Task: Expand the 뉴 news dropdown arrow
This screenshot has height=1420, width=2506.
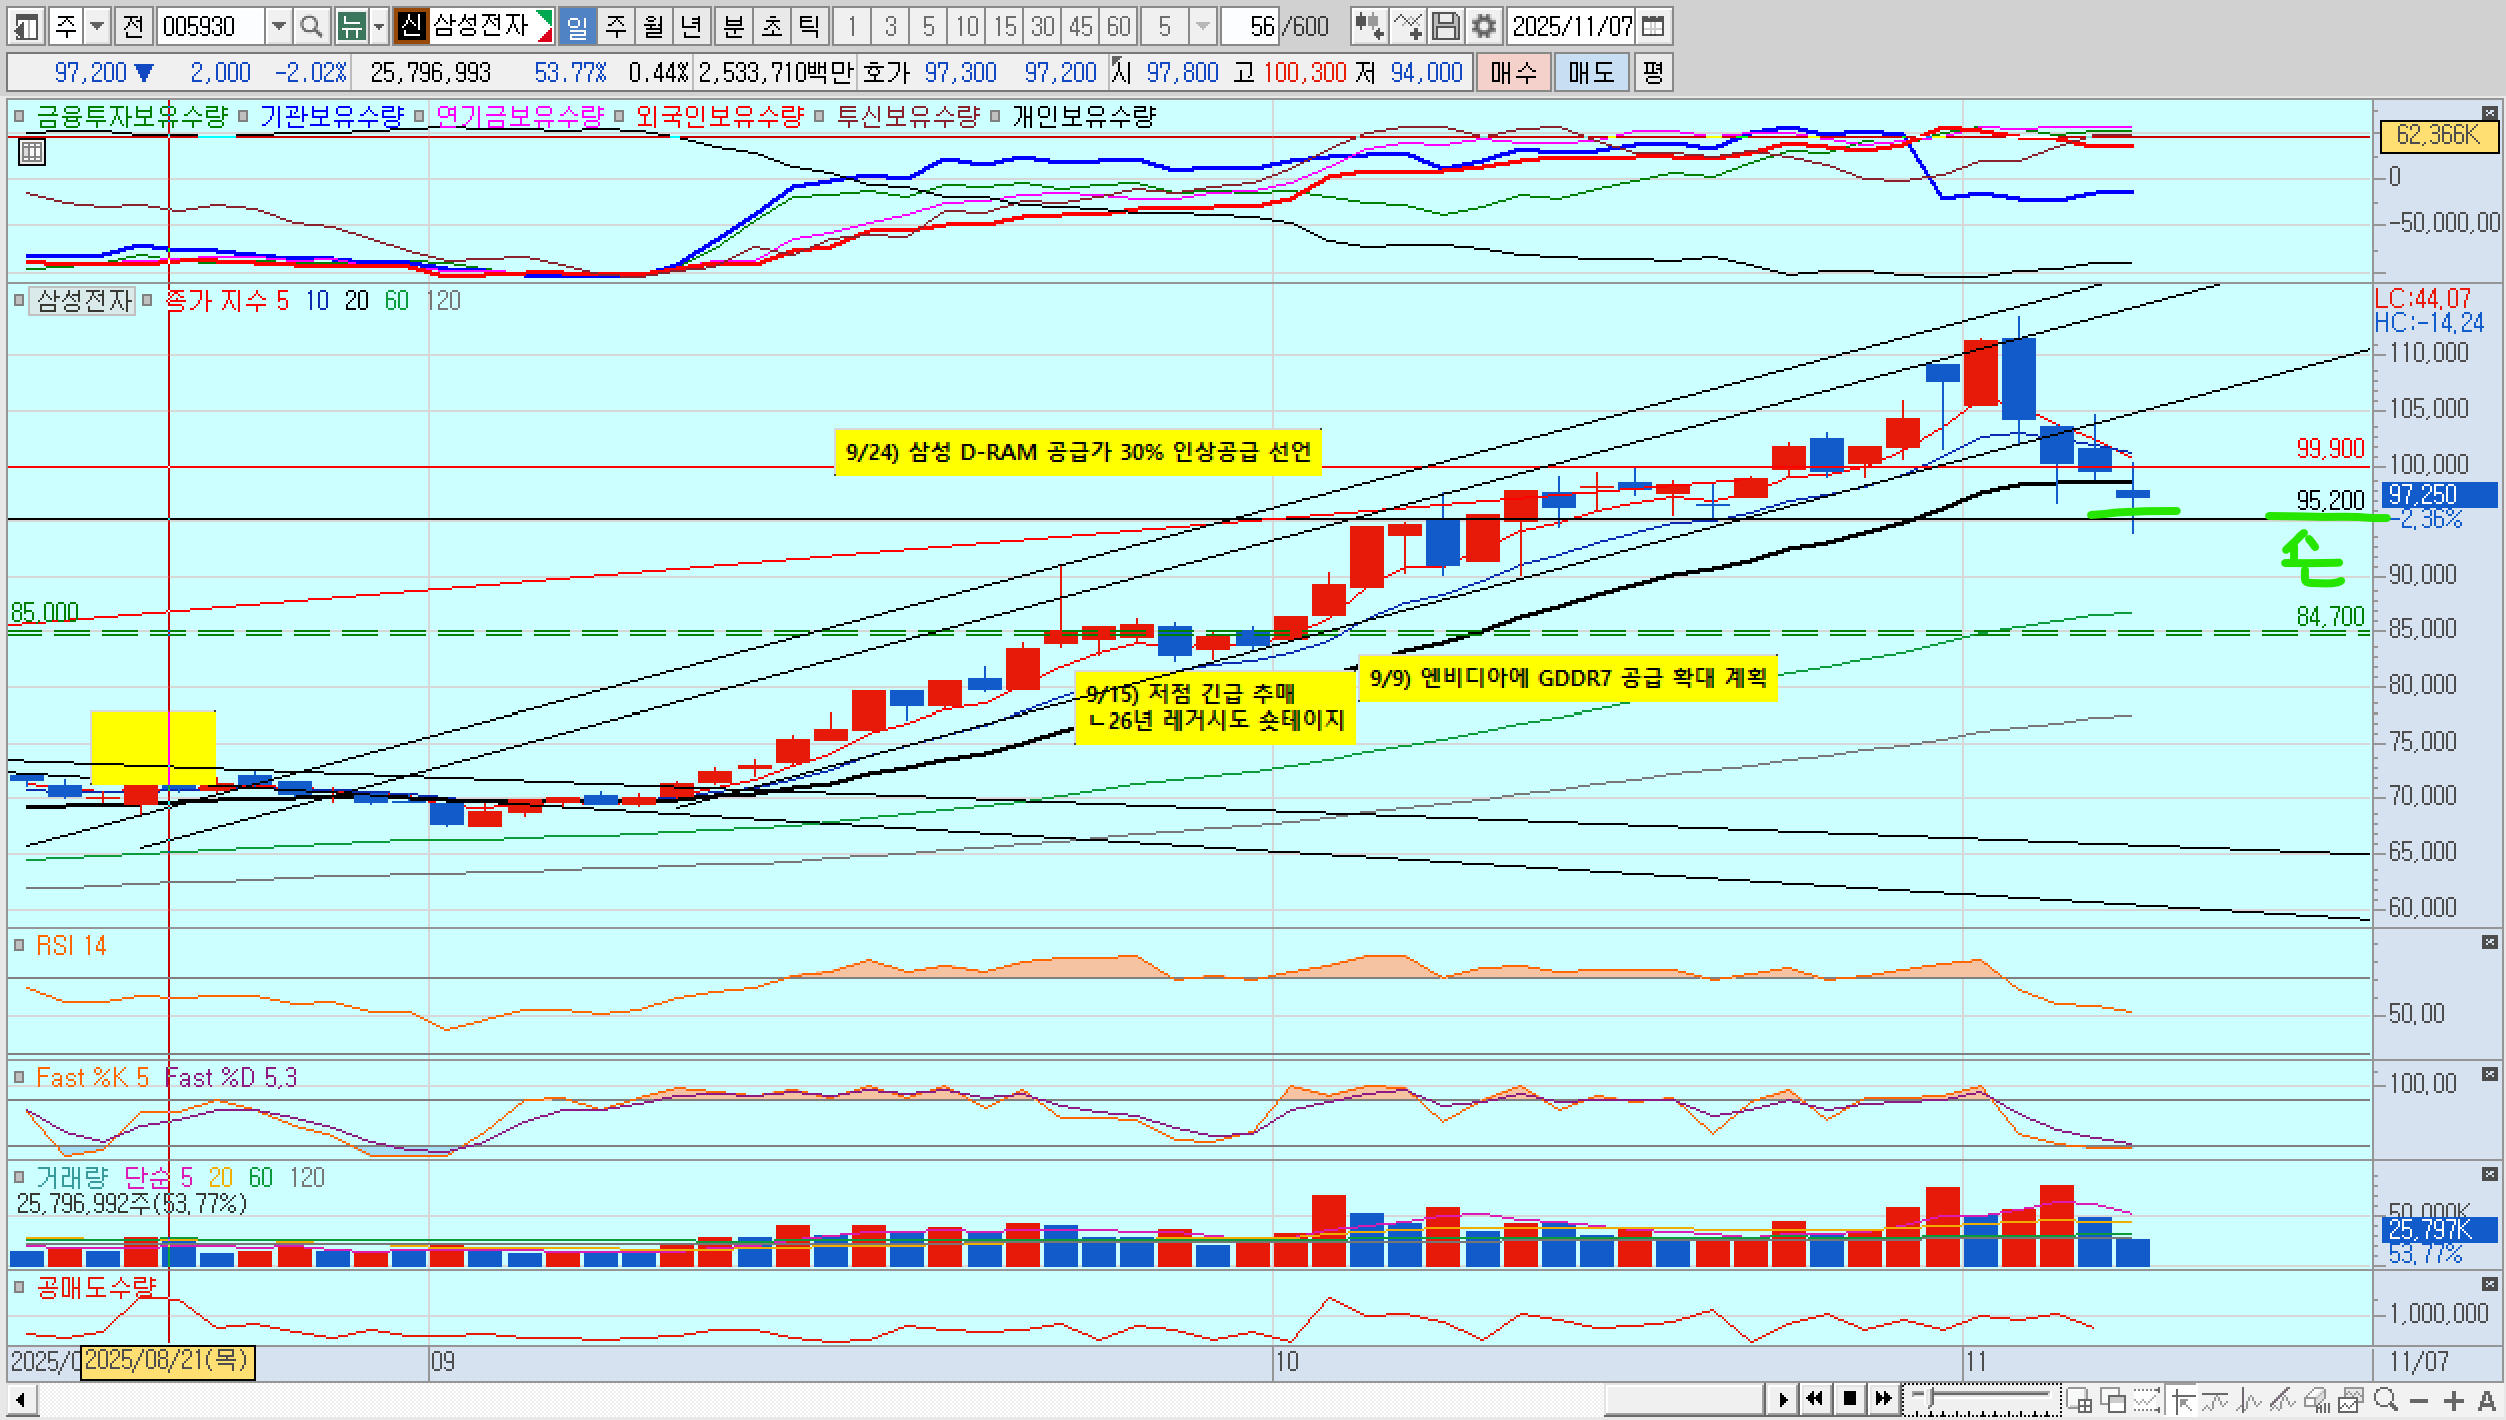Action: (378, 26)
